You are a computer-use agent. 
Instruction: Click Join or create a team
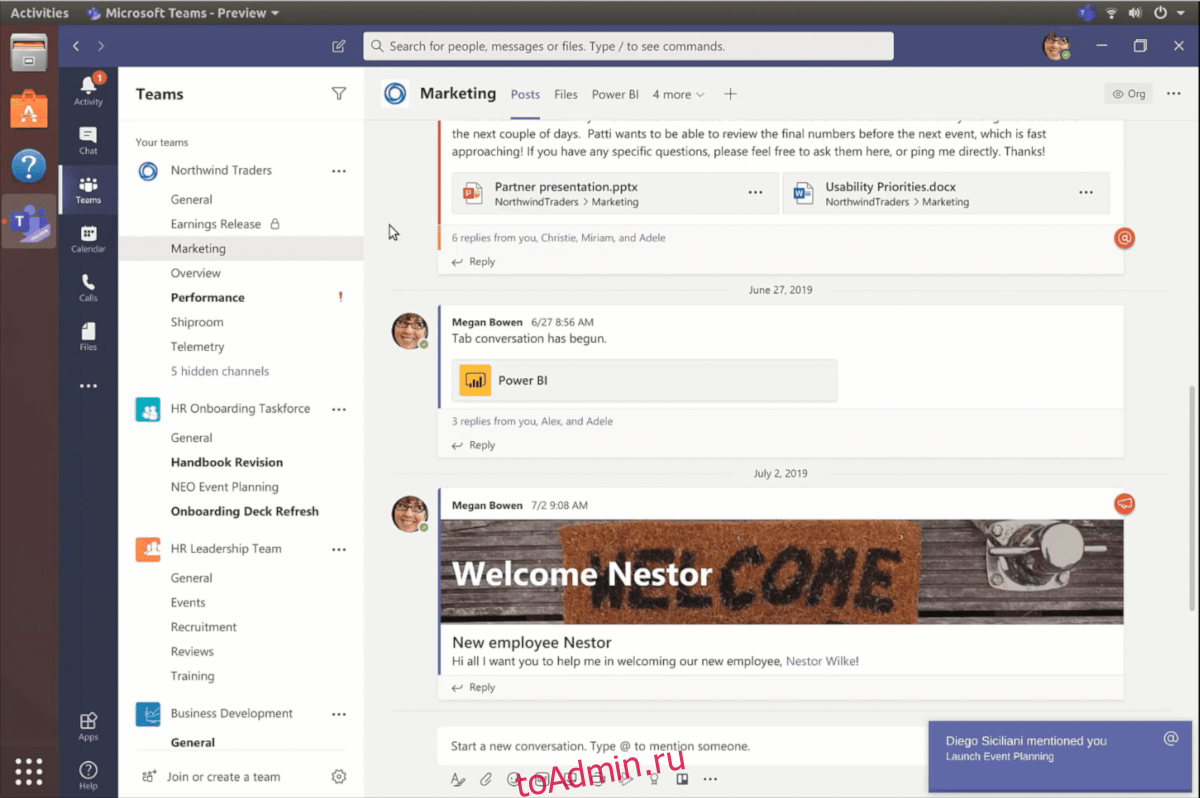coord(222,777)
